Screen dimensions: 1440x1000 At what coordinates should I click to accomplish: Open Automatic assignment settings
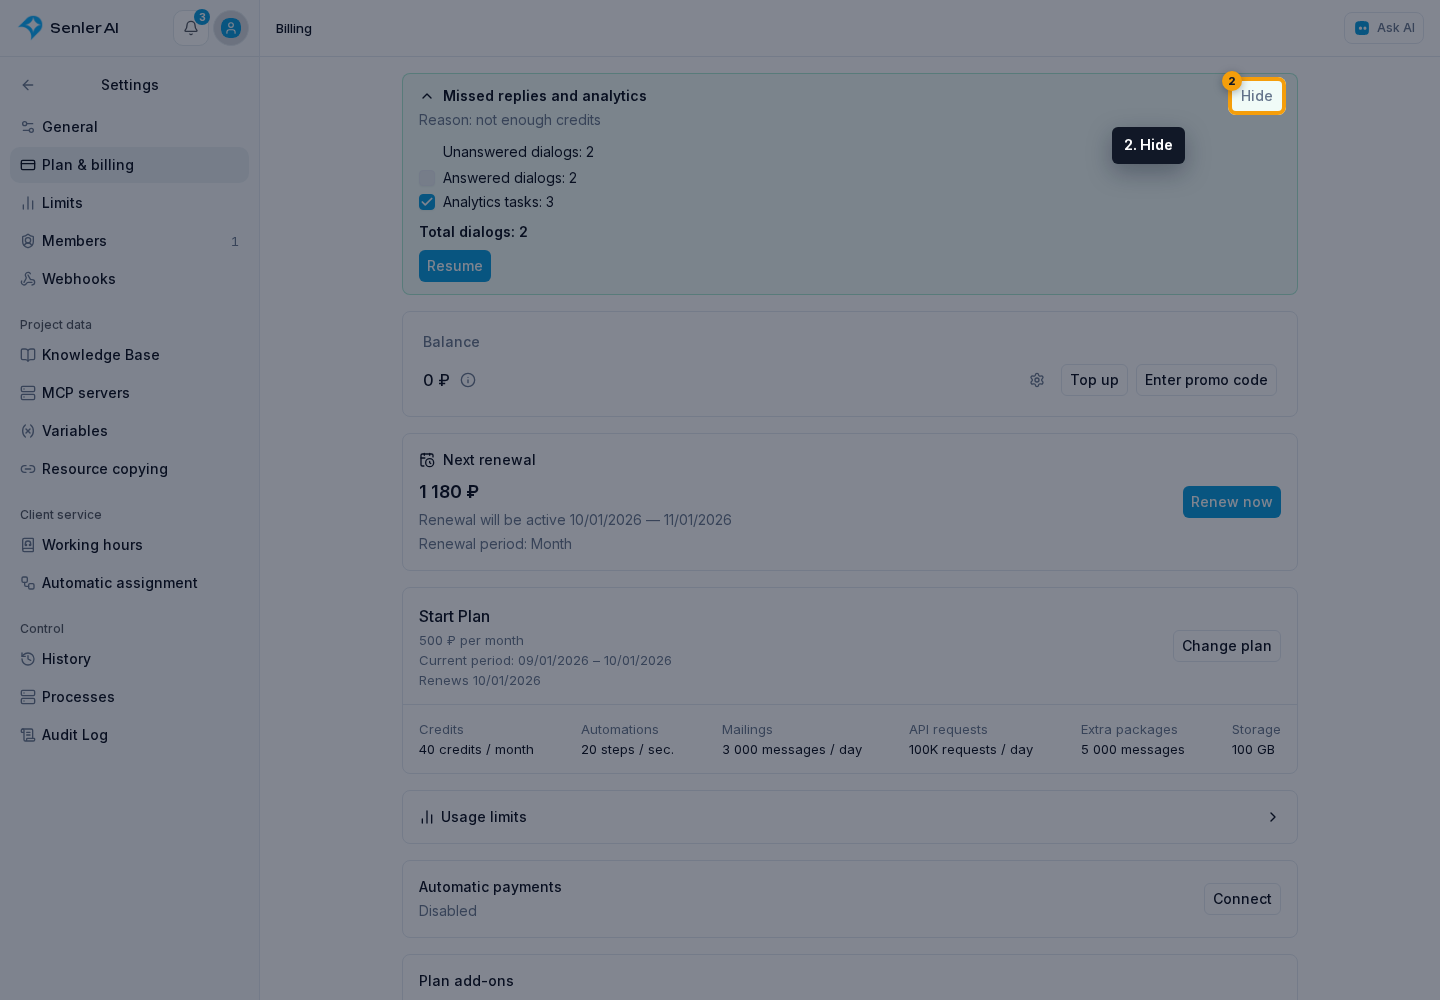point(129,583)
